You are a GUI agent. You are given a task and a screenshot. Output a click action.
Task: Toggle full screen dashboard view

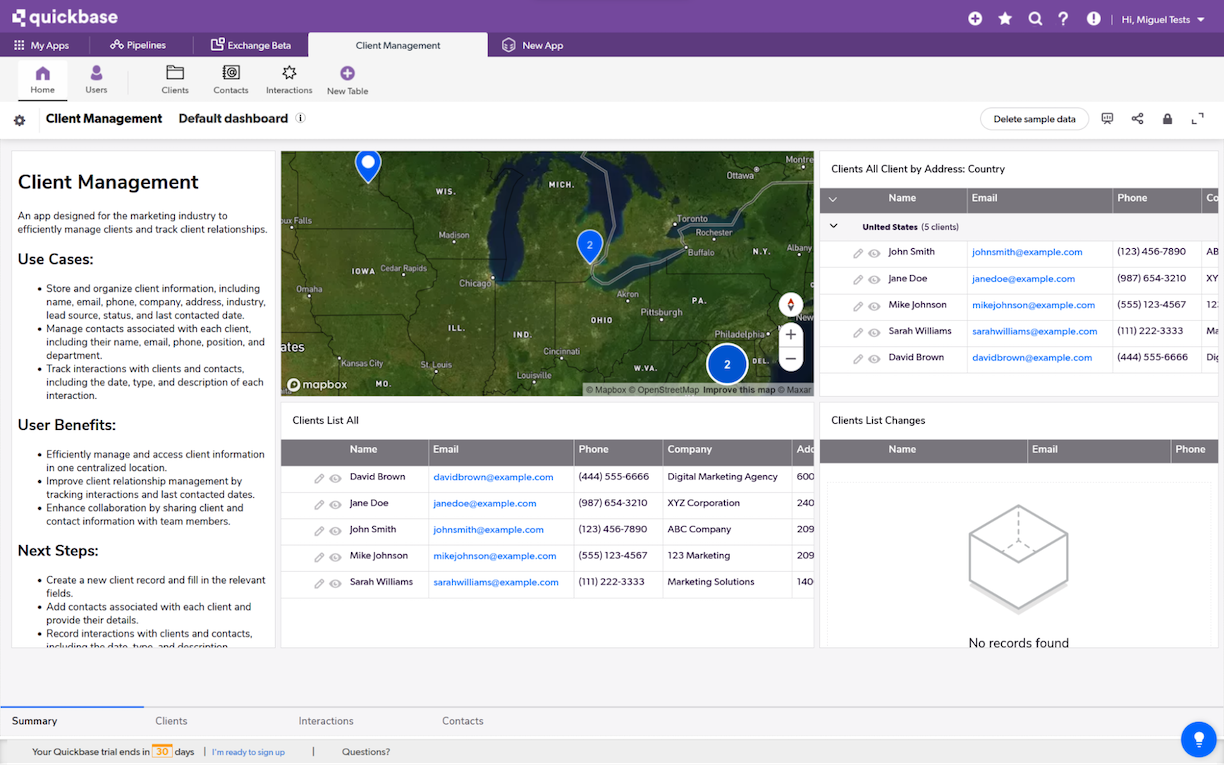pyautogui.click(x=1197, y=119)
